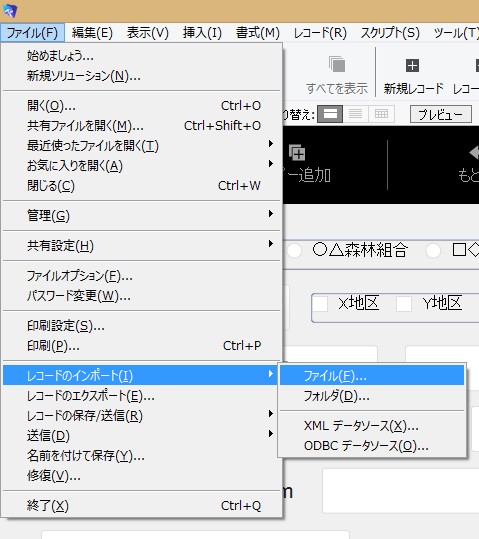Open the 挿入(I) menu

(202, 33)
